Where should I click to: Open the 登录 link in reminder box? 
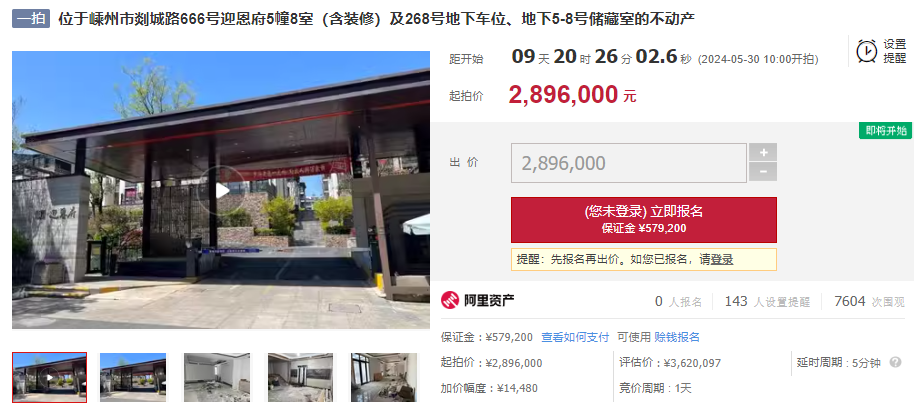tap(722, 259)
